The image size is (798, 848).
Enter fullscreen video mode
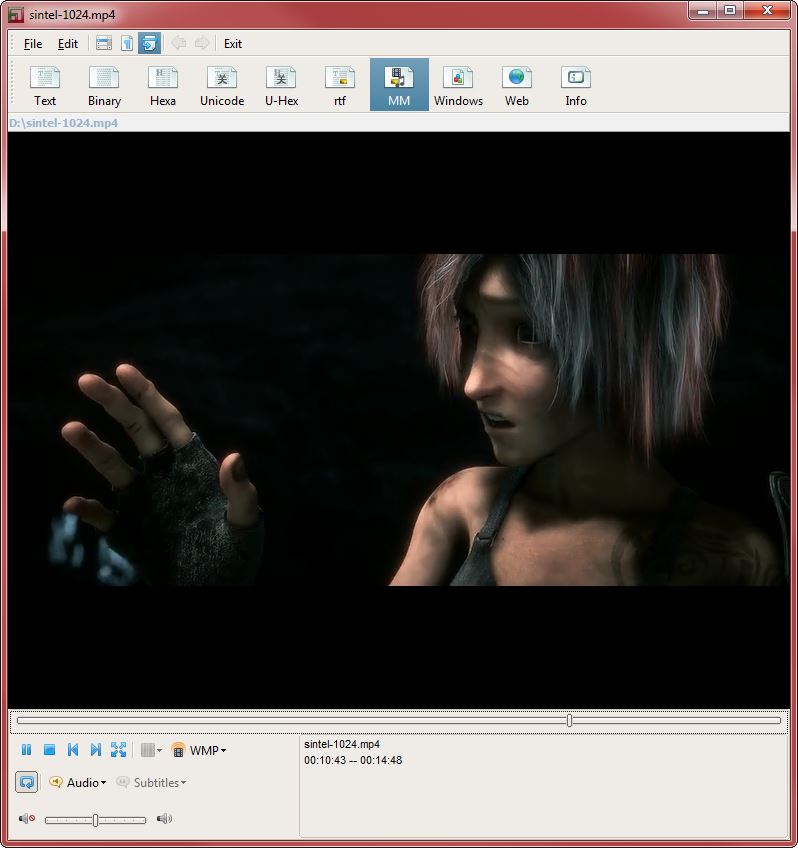pos(118,750)
